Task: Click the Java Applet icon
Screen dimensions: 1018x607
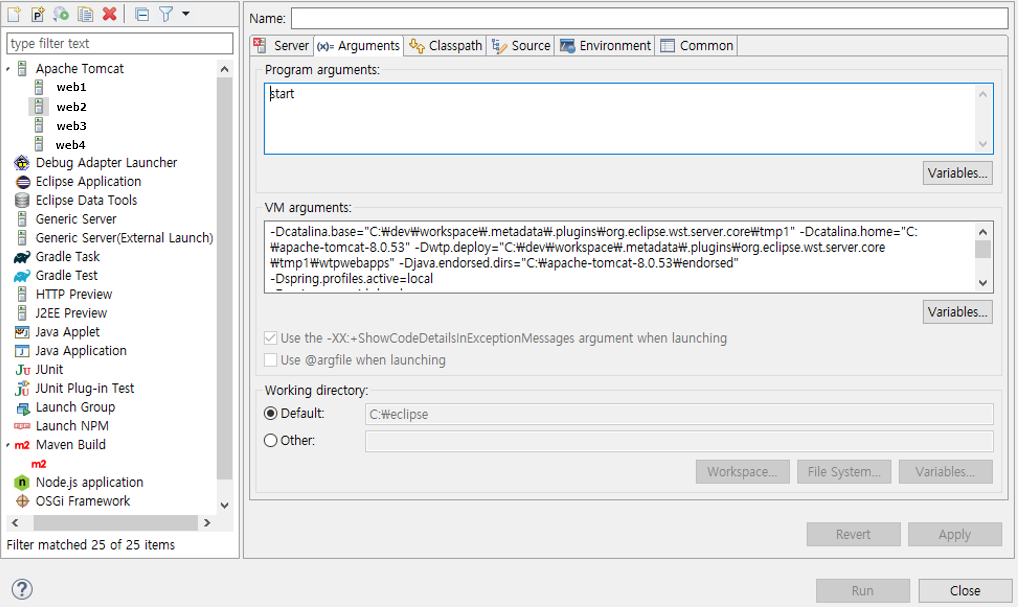Action: pos(22,332)
